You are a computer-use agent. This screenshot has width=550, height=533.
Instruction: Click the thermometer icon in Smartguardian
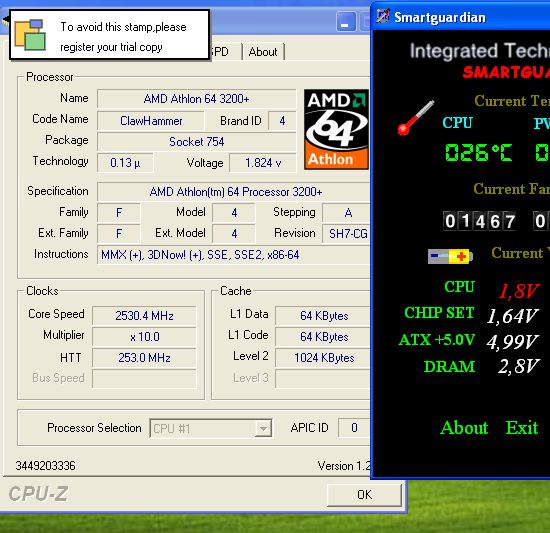click(416, 117)
